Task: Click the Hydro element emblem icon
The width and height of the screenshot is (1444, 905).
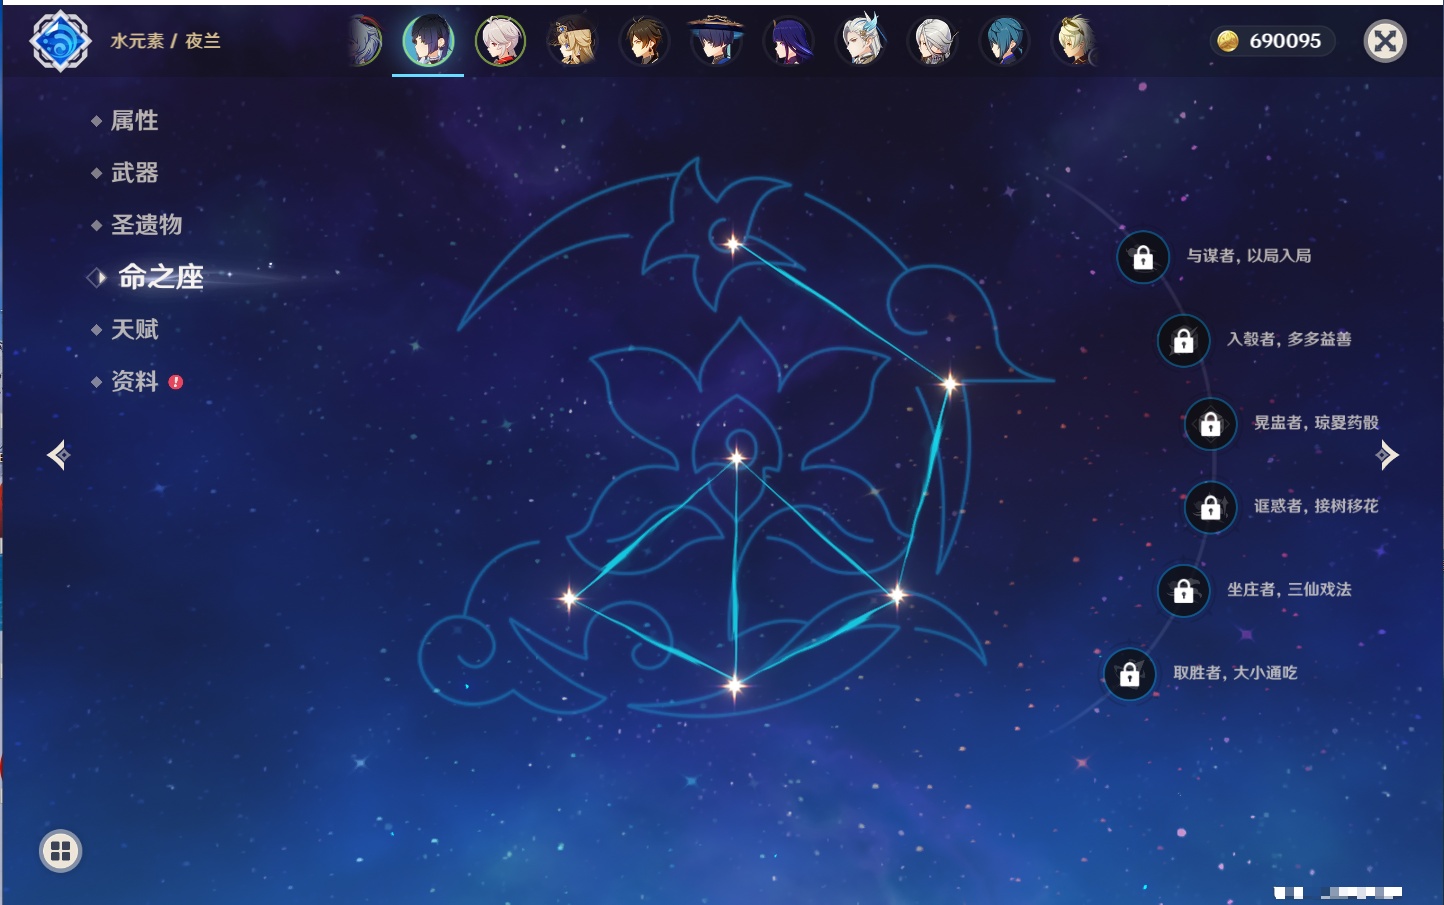Action: tap(60, 41)
